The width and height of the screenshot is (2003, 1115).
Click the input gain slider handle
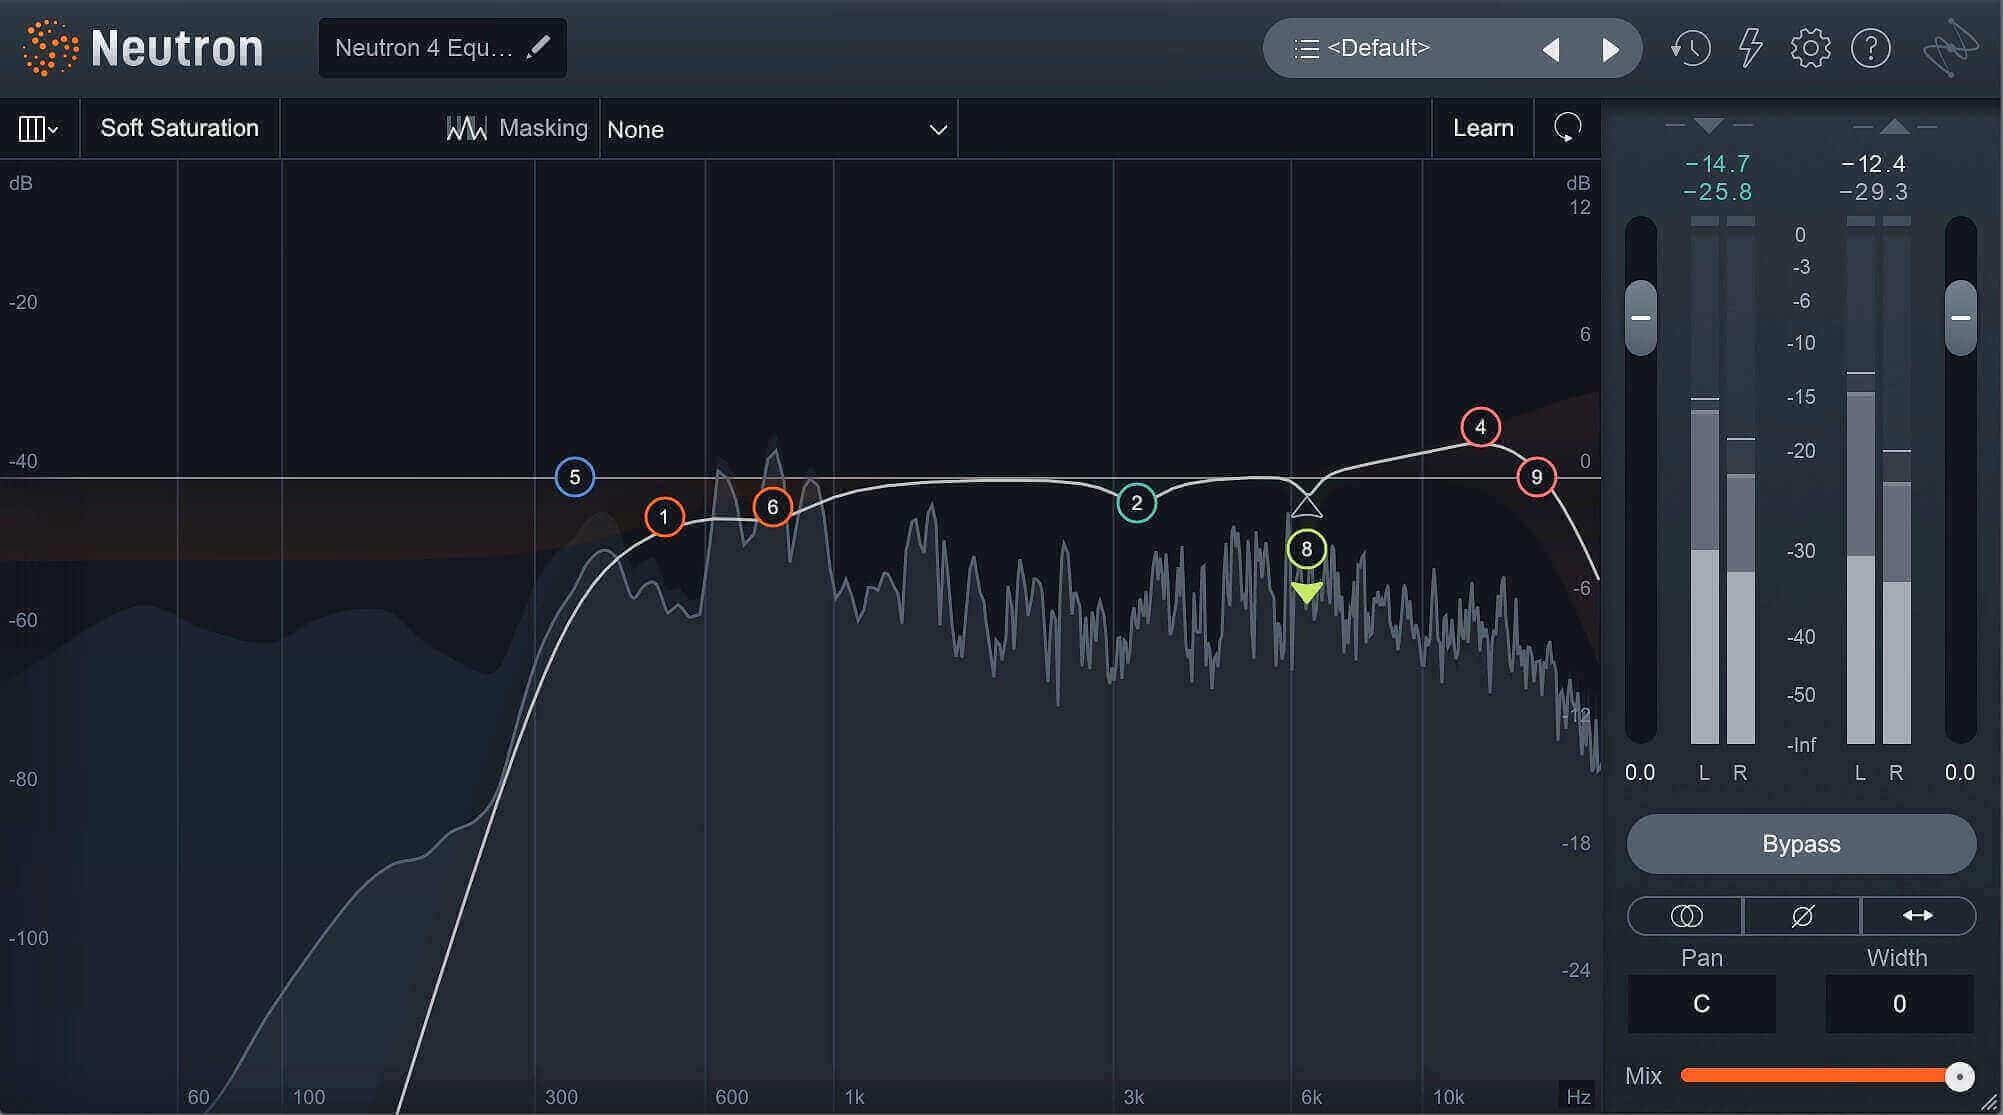[1640, 318]
